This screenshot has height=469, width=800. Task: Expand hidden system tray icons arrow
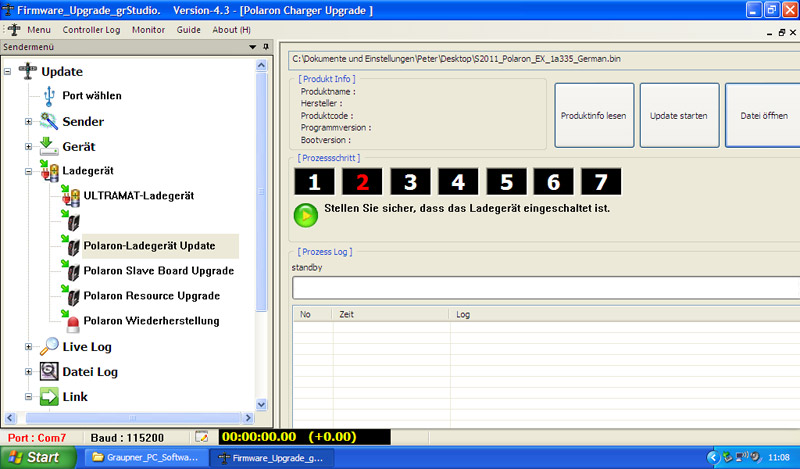point(714,458)
